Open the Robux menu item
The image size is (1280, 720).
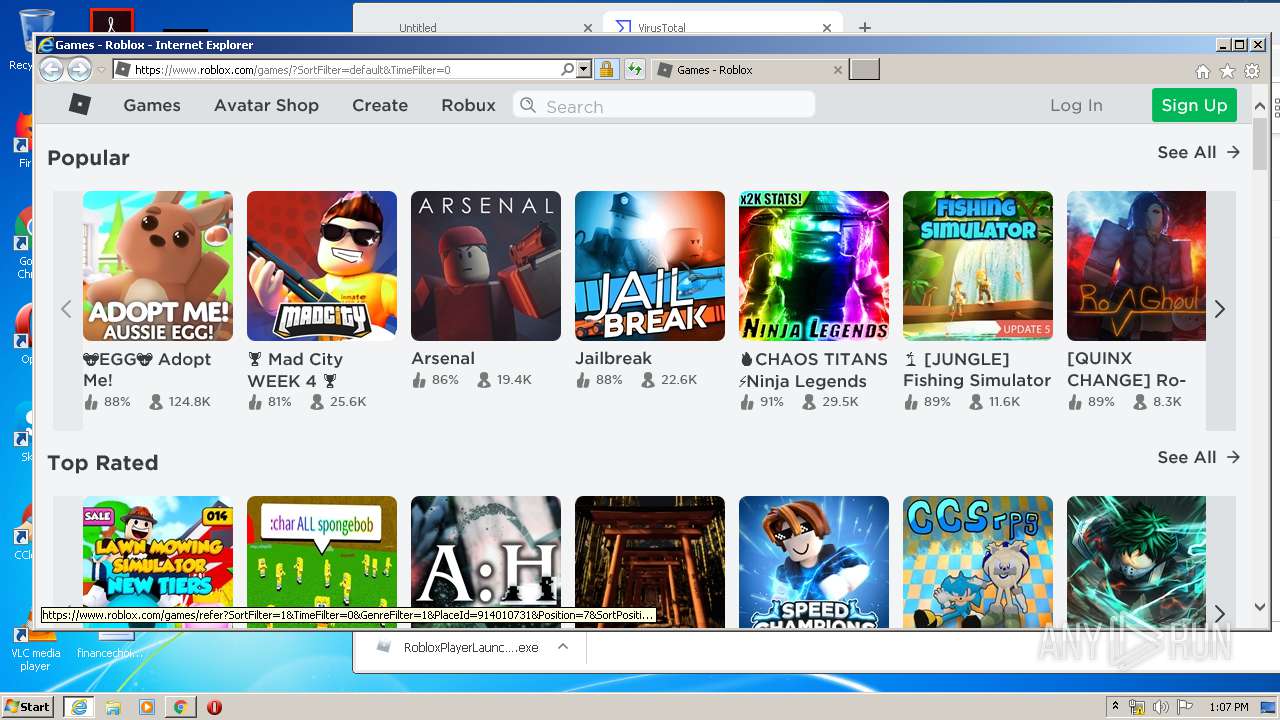[x=468, y=105]
